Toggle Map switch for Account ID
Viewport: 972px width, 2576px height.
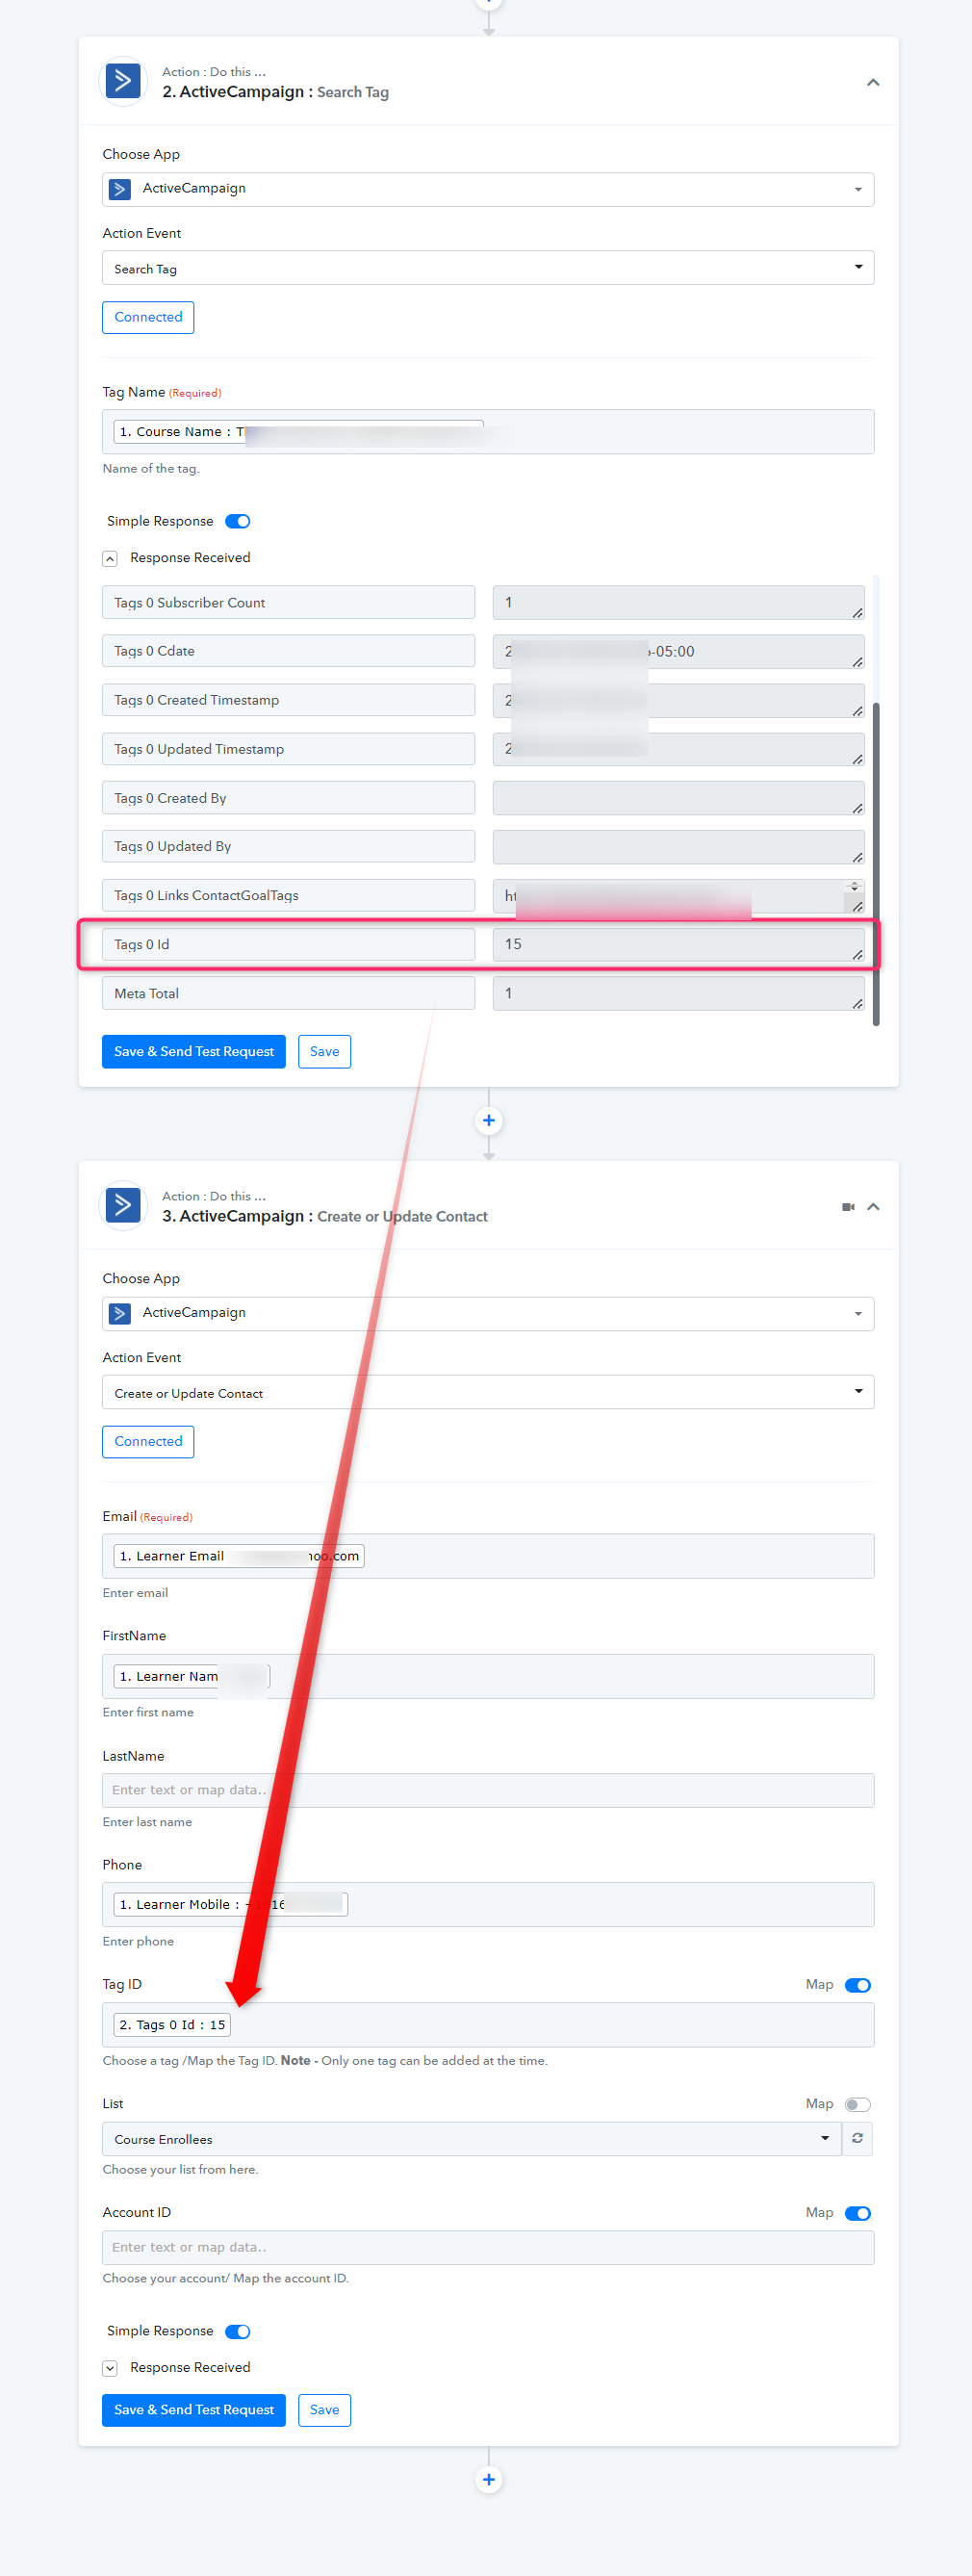coord(858,2213)
